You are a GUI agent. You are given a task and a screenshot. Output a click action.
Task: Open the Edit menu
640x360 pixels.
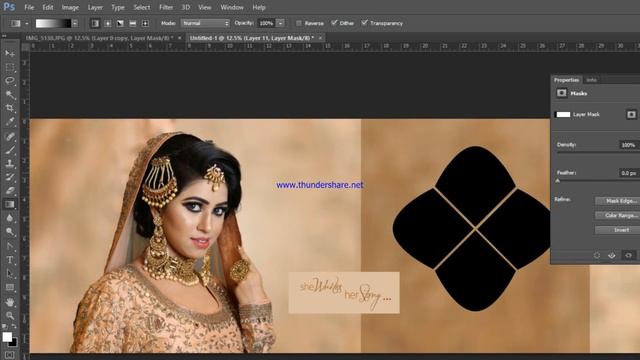coord(48,7)
